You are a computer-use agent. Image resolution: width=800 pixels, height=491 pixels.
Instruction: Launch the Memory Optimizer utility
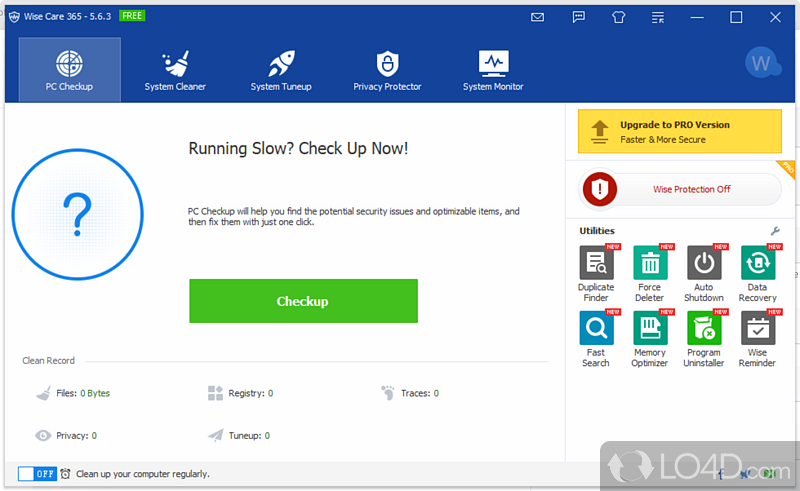point(650,329)
